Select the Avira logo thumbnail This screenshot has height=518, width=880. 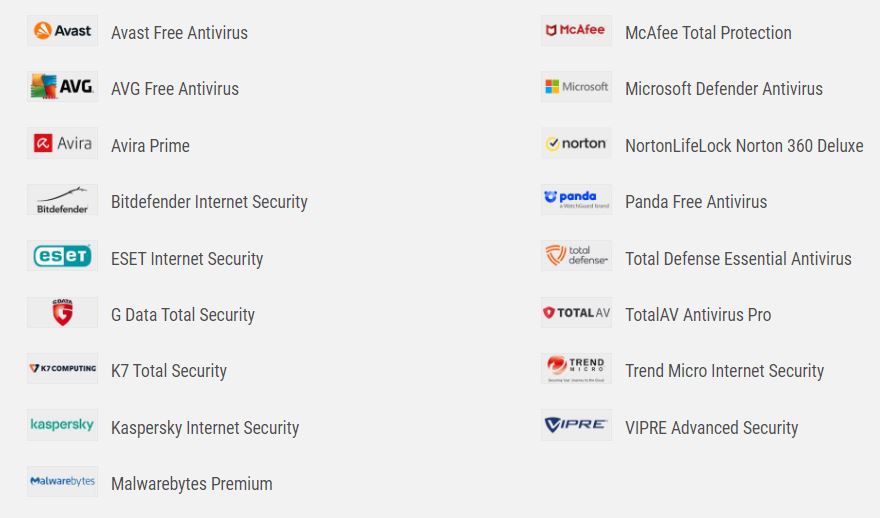62,144
